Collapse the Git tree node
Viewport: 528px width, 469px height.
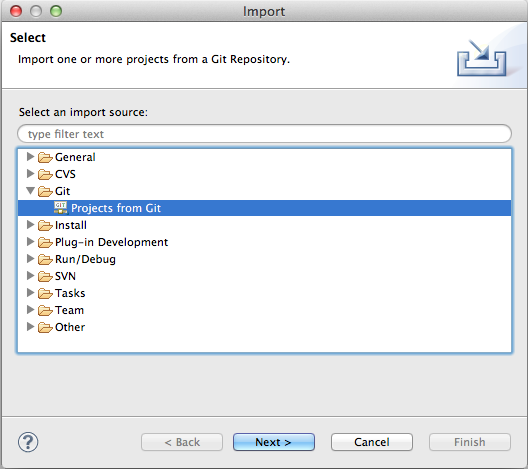pos(31,191)
